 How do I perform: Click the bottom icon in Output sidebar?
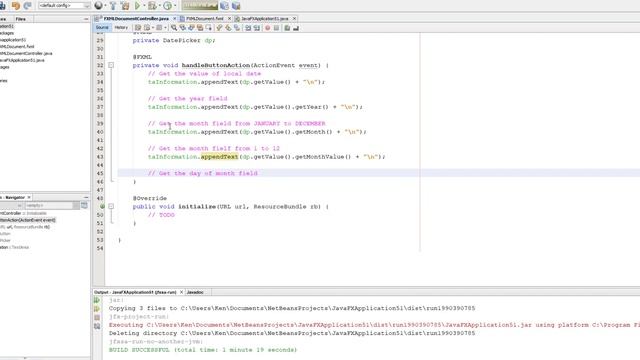(x=97, y=326)
